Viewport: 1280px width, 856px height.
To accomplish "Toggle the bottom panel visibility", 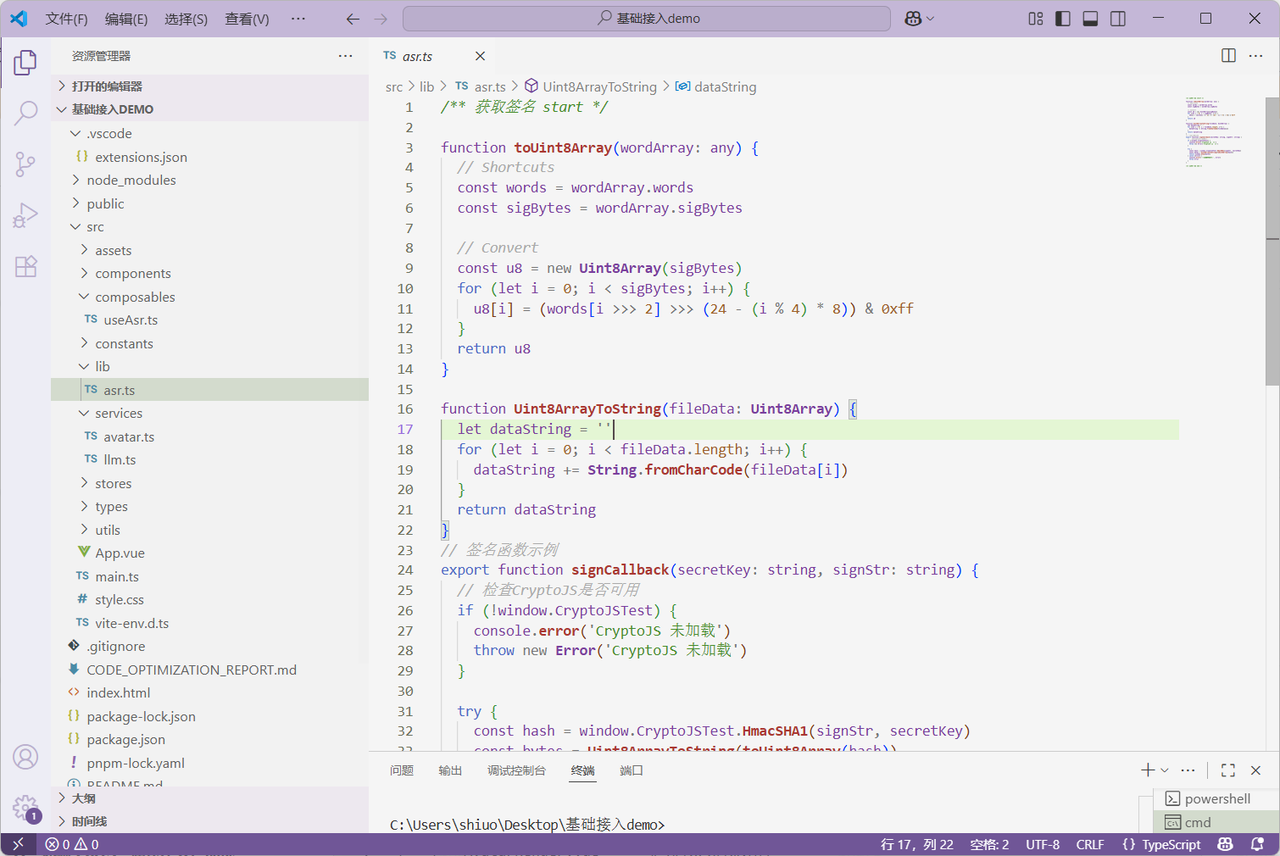I will coord(1091,19).
